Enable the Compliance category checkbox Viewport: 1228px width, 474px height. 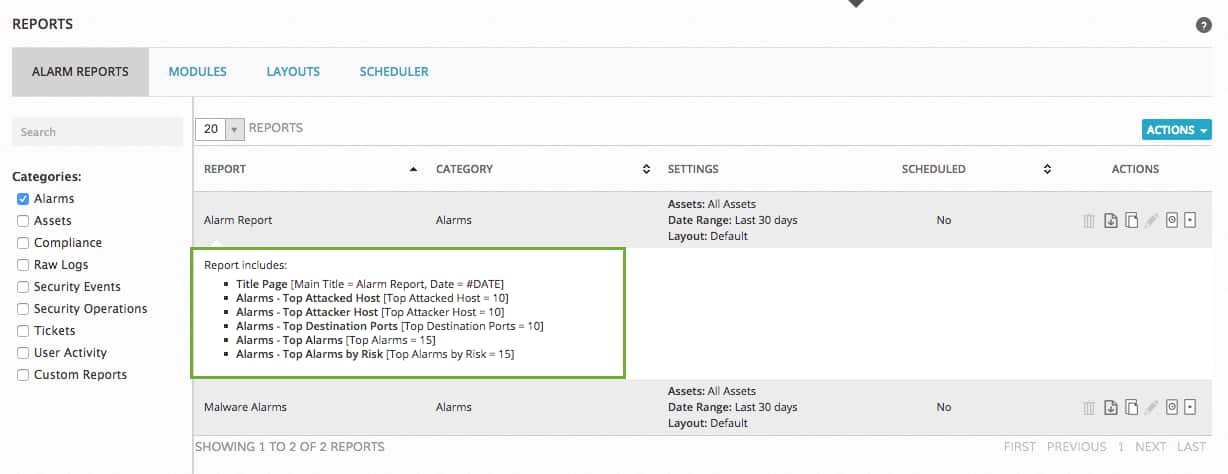coord(23,243)
